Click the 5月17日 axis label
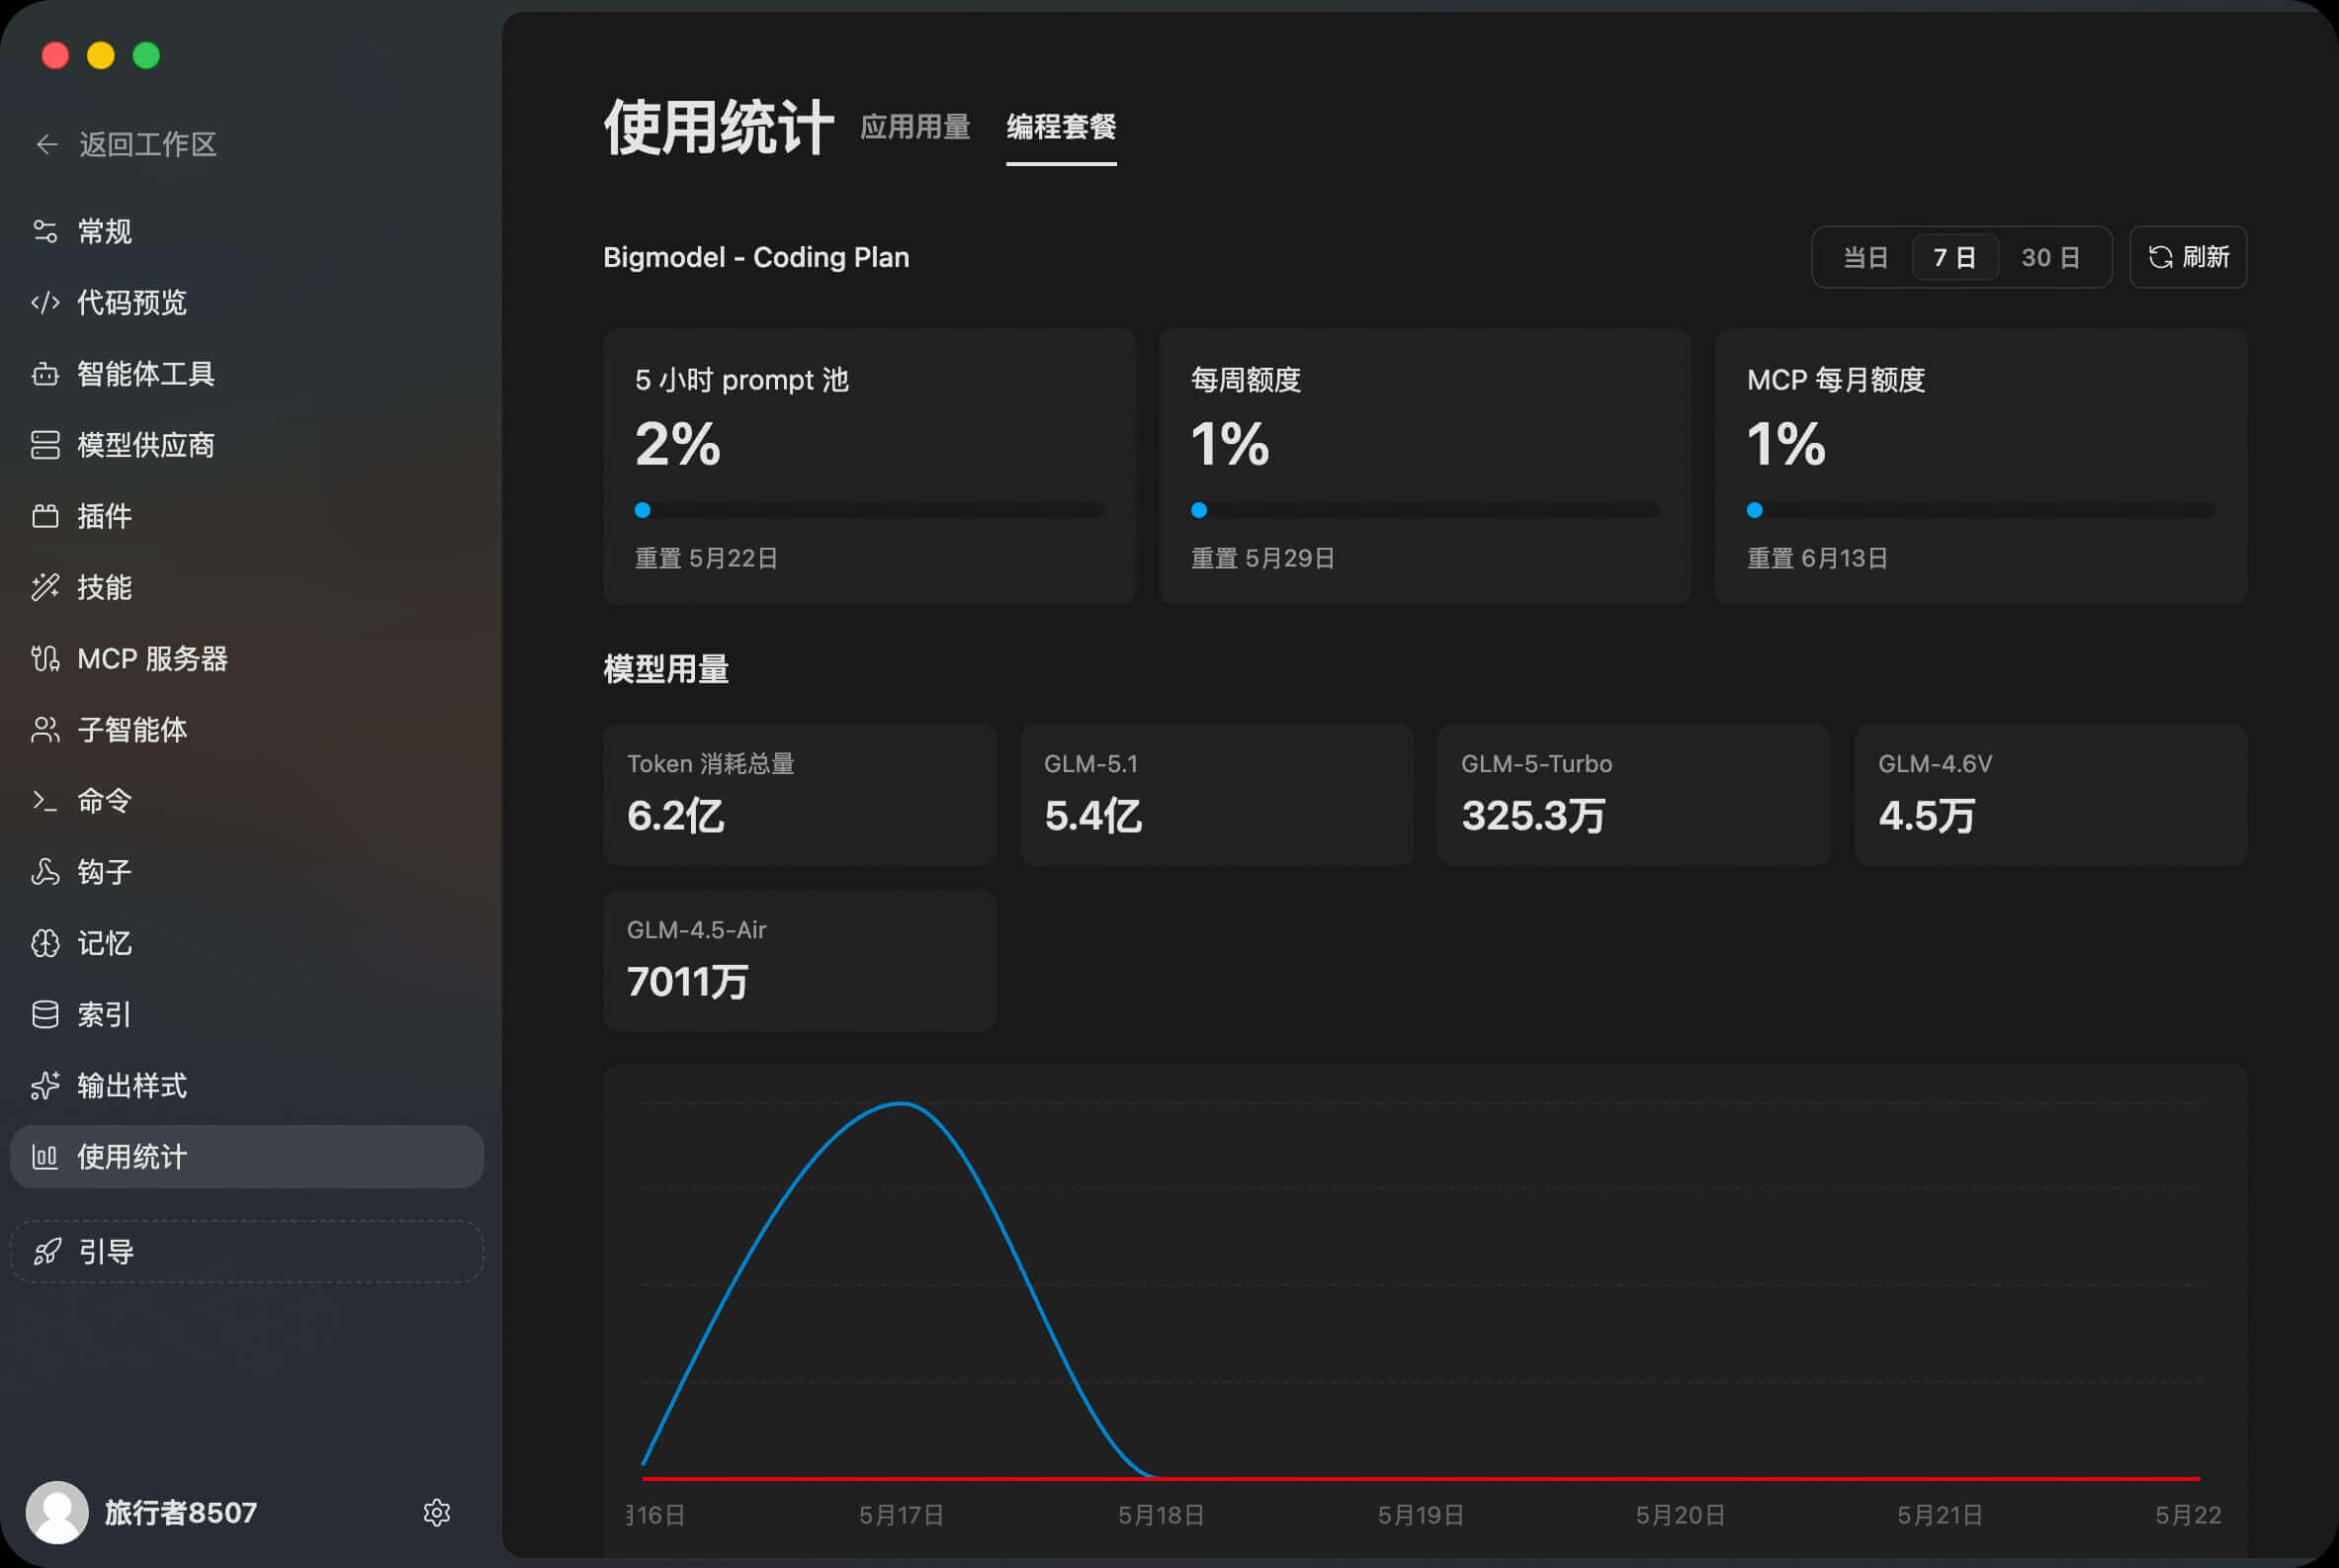Viewport: 2339px width, 1568px height. 901,1515
